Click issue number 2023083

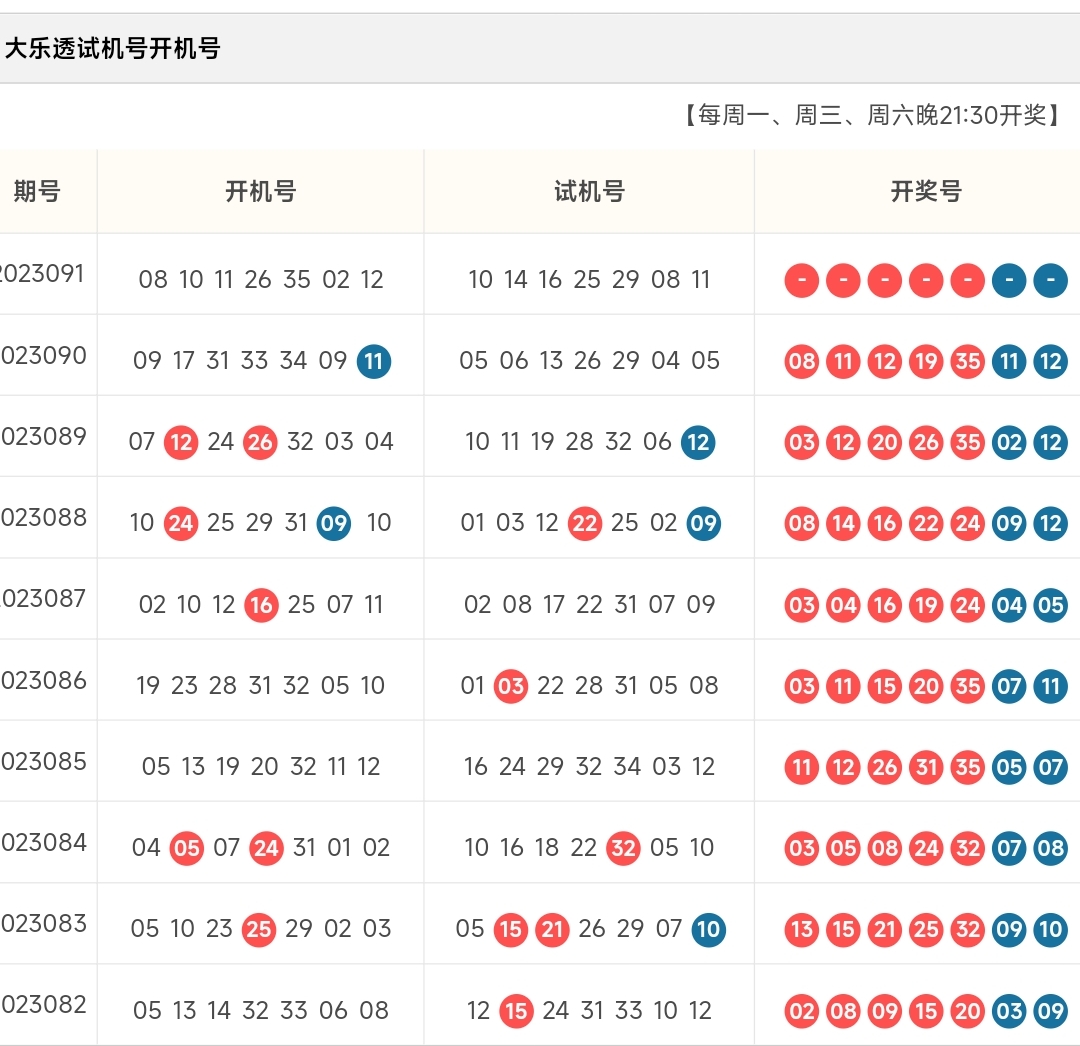43,923
